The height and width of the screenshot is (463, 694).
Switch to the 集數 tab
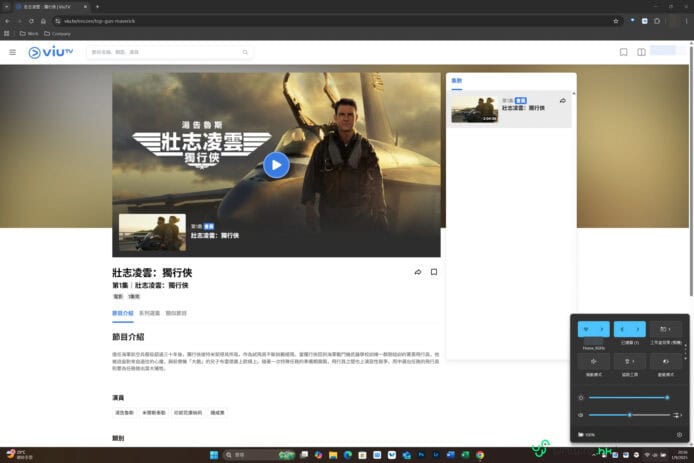click(456, 81)
